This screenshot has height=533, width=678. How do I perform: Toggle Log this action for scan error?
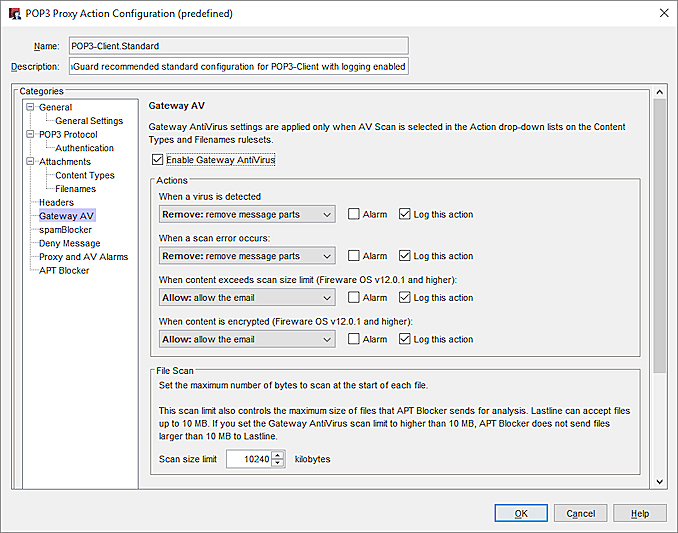click(404, 256)
